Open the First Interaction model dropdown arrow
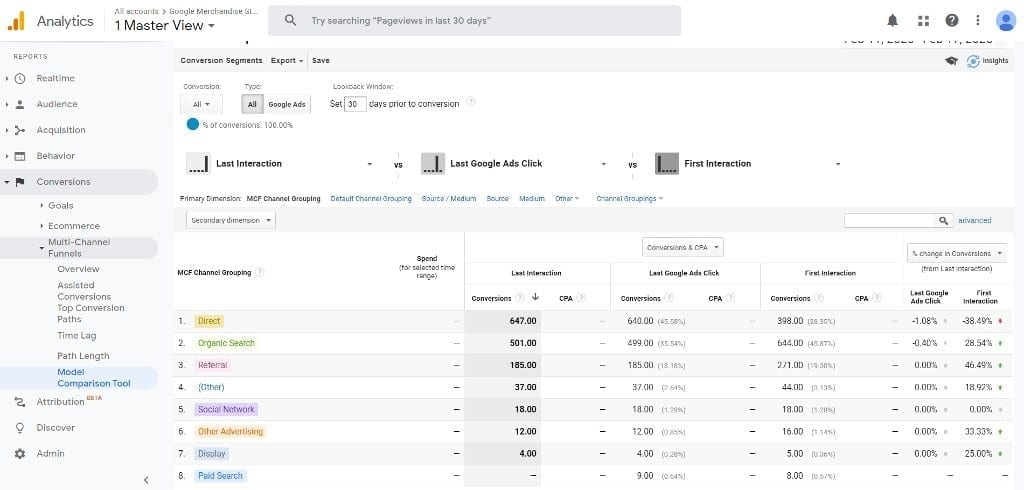1024x490 pixels. tap(838, 164)
